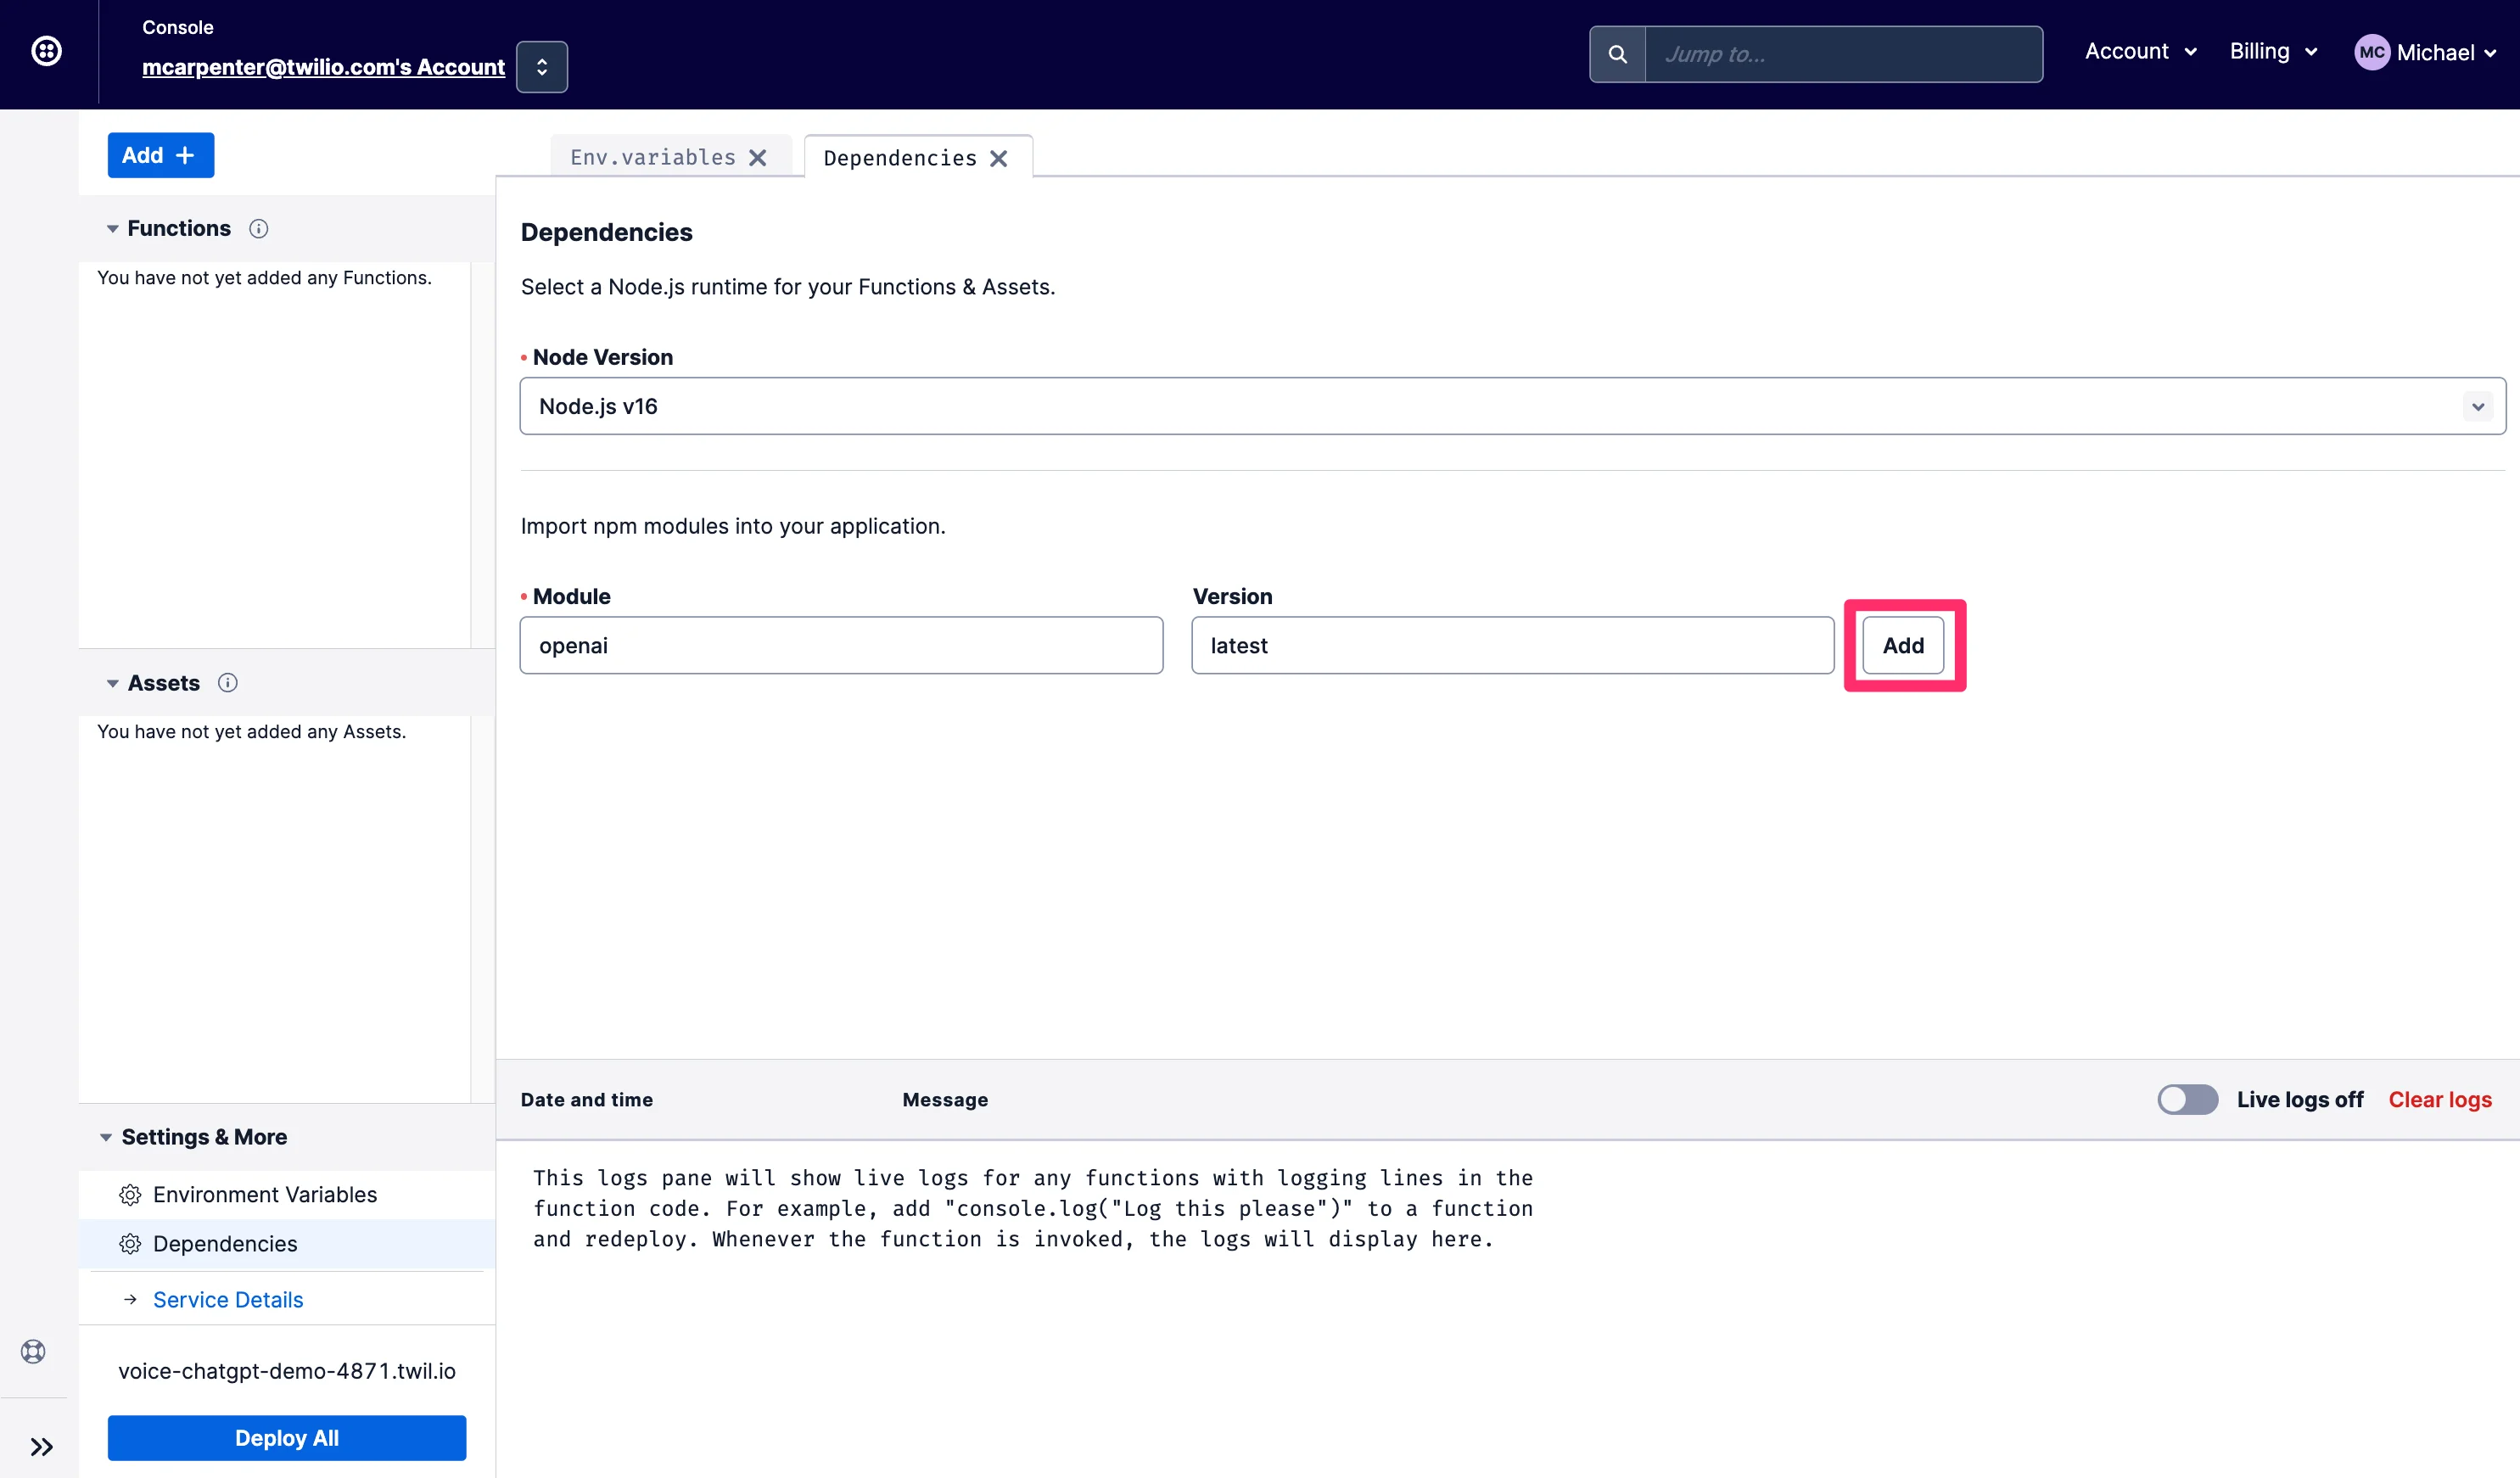
Task: Open the Service Details link
Action: (228, 1300)
